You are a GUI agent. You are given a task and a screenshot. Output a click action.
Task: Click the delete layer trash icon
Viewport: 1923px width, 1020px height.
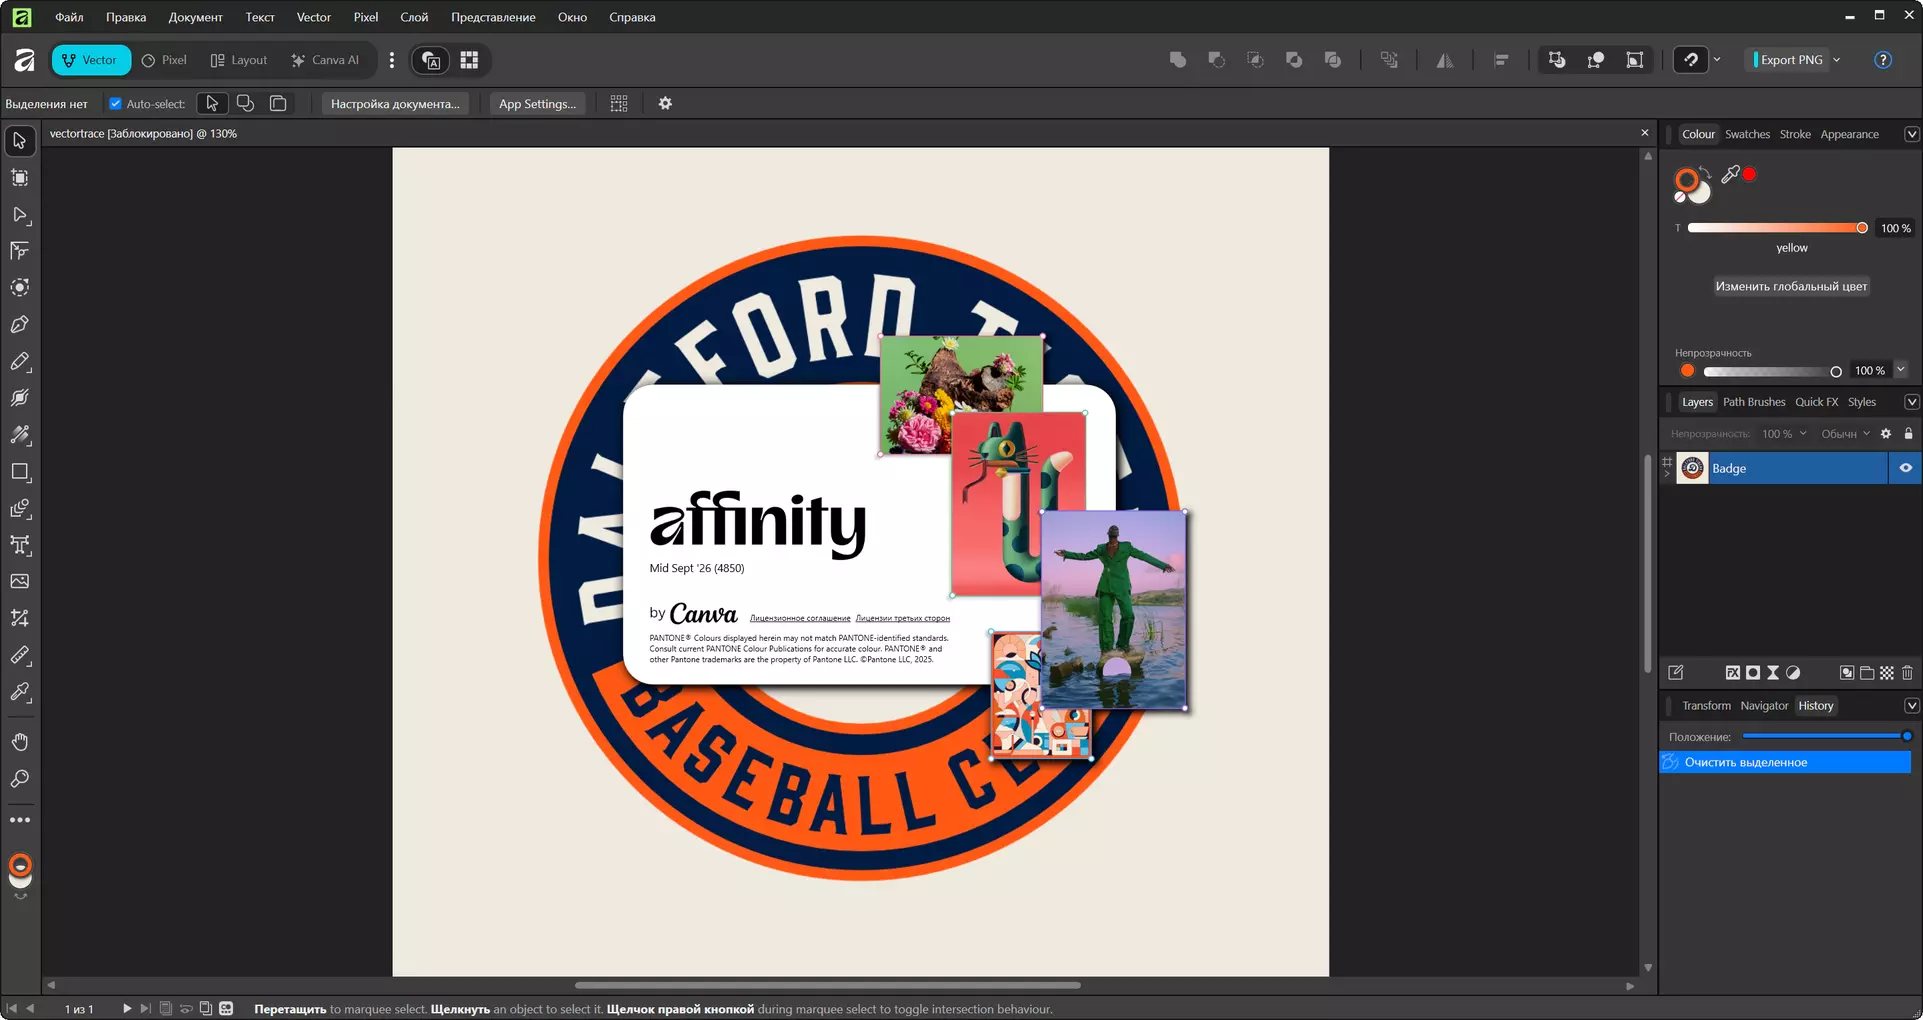pos(1907,673)
